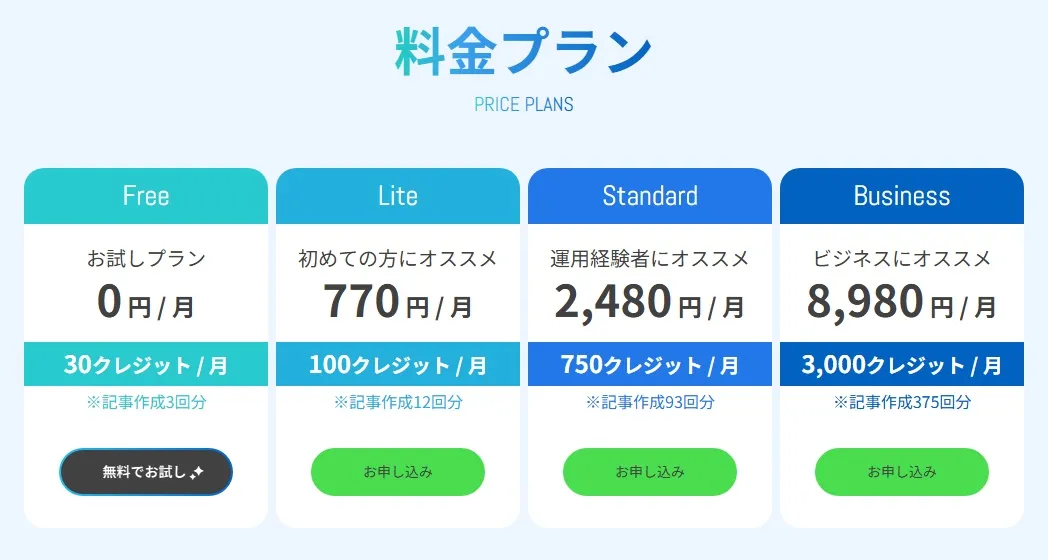The image size is (1048, 560).
Task: Click the 8,980円 / 月 price text
Action: pyautogui.click(x=902, y=302)
